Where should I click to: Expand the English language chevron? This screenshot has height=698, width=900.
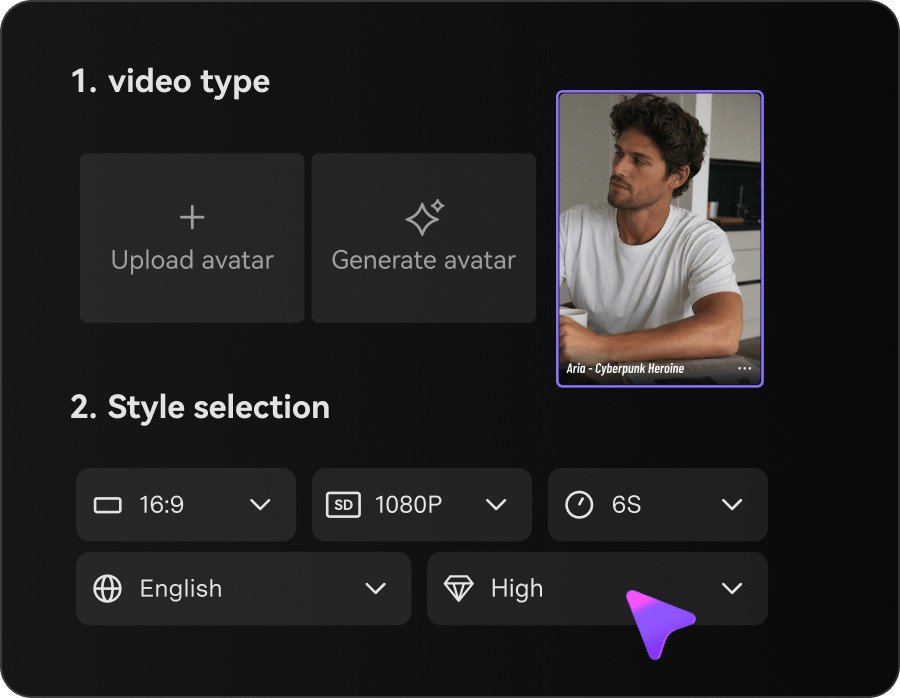pos(375,588)
